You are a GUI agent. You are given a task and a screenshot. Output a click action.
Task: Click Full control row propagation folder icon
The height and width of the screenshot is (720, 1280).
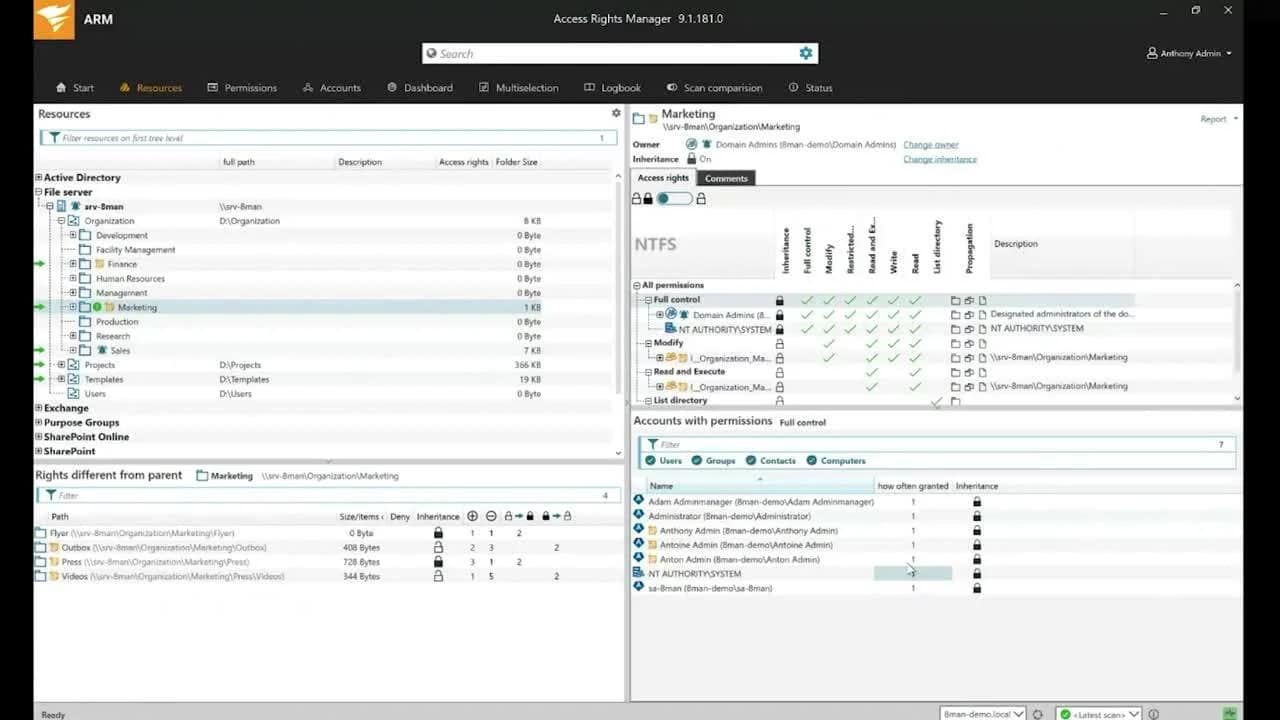[955, 300]
